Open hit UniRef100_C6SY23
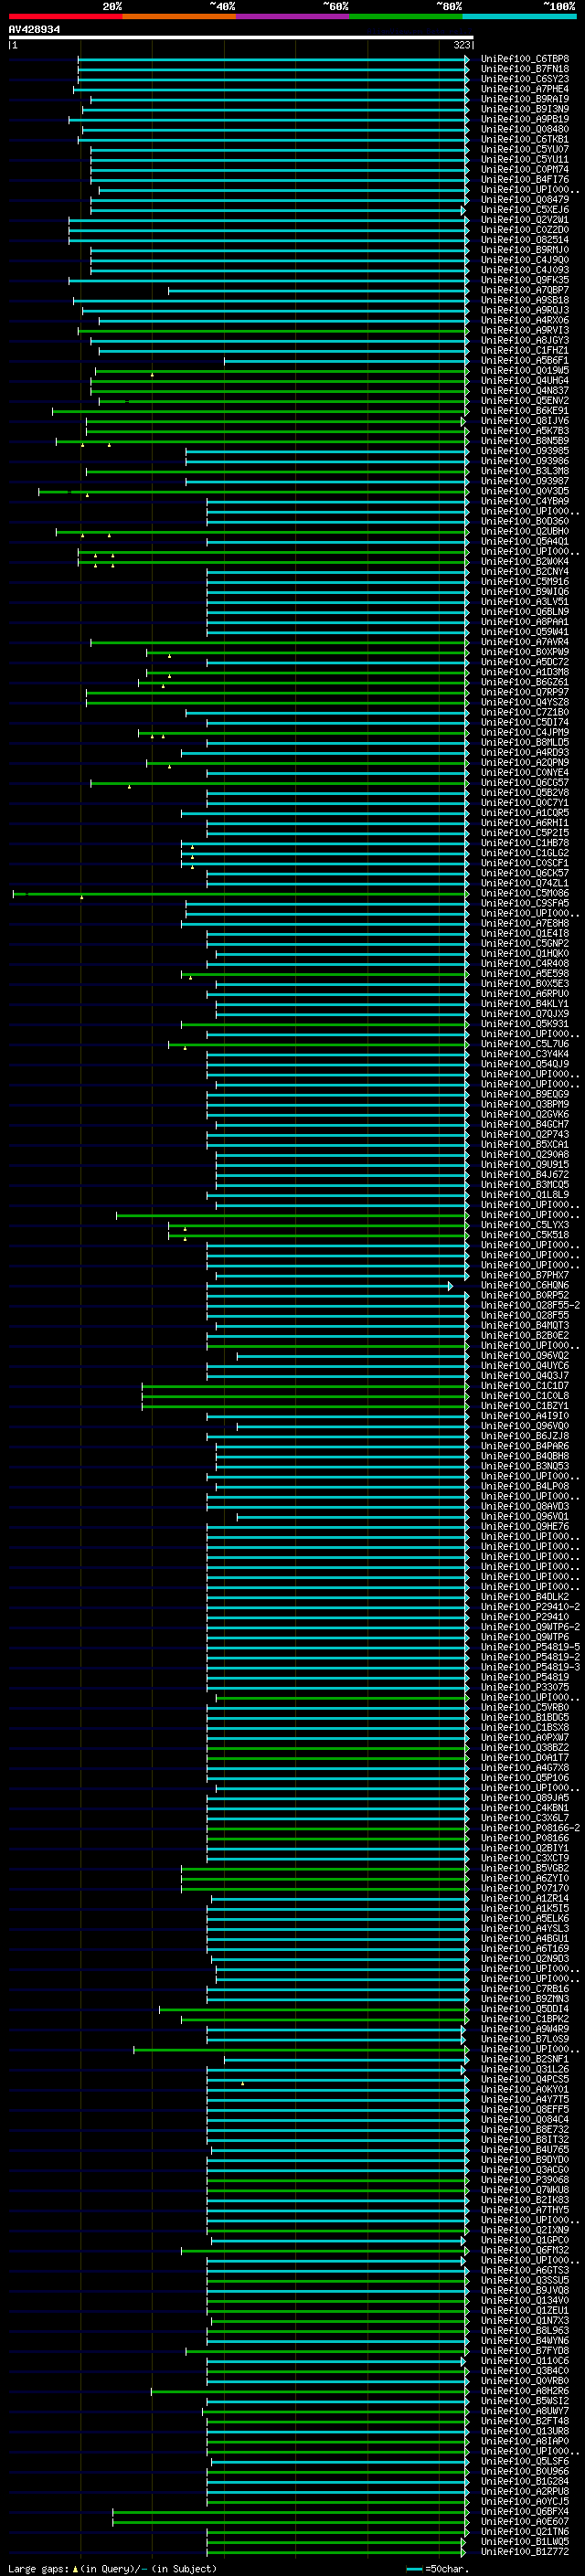 pyautogui.click(x=525, y=79)
